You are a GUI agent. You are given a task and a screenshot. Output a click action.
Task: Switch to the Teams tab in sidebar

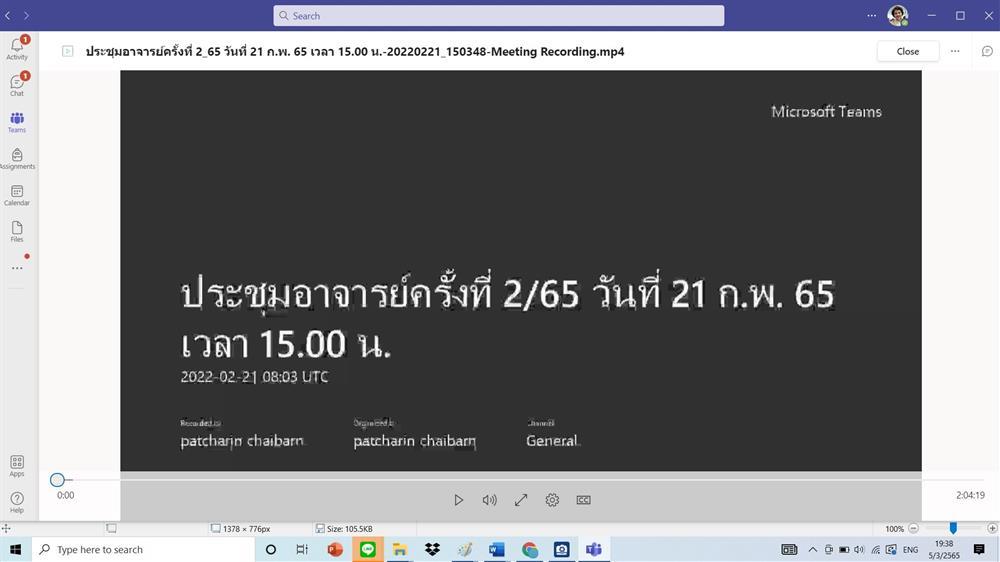click(x=17, y=122)
